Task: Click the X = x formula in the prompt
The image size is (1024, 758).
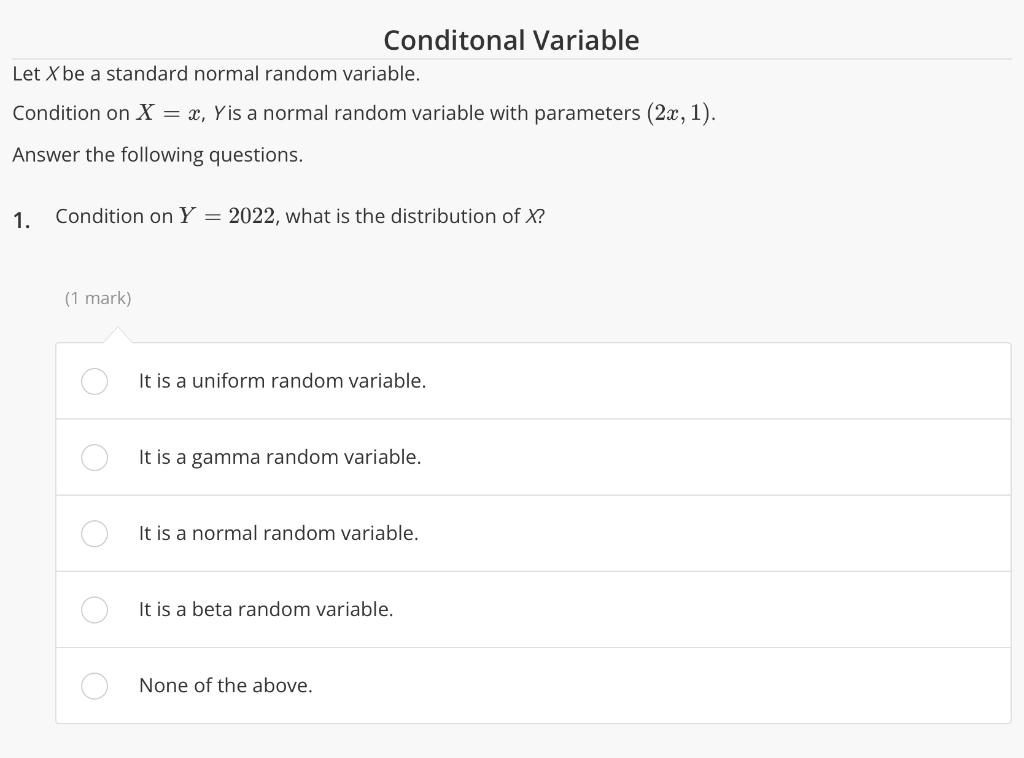Action: [168, 113]
